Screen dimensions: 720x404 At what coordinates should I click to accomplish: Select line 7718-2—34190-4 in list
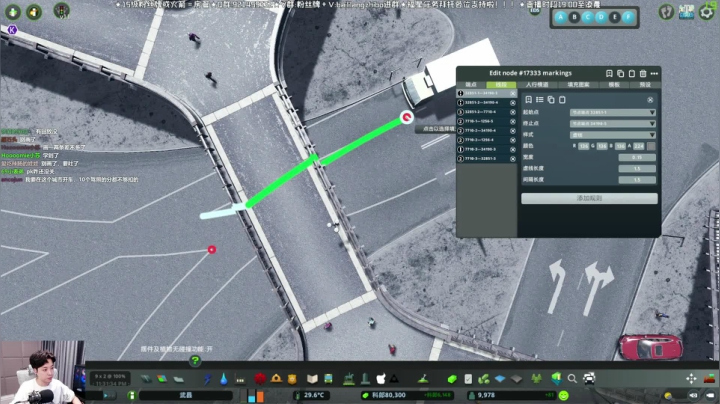coord(486,131)
